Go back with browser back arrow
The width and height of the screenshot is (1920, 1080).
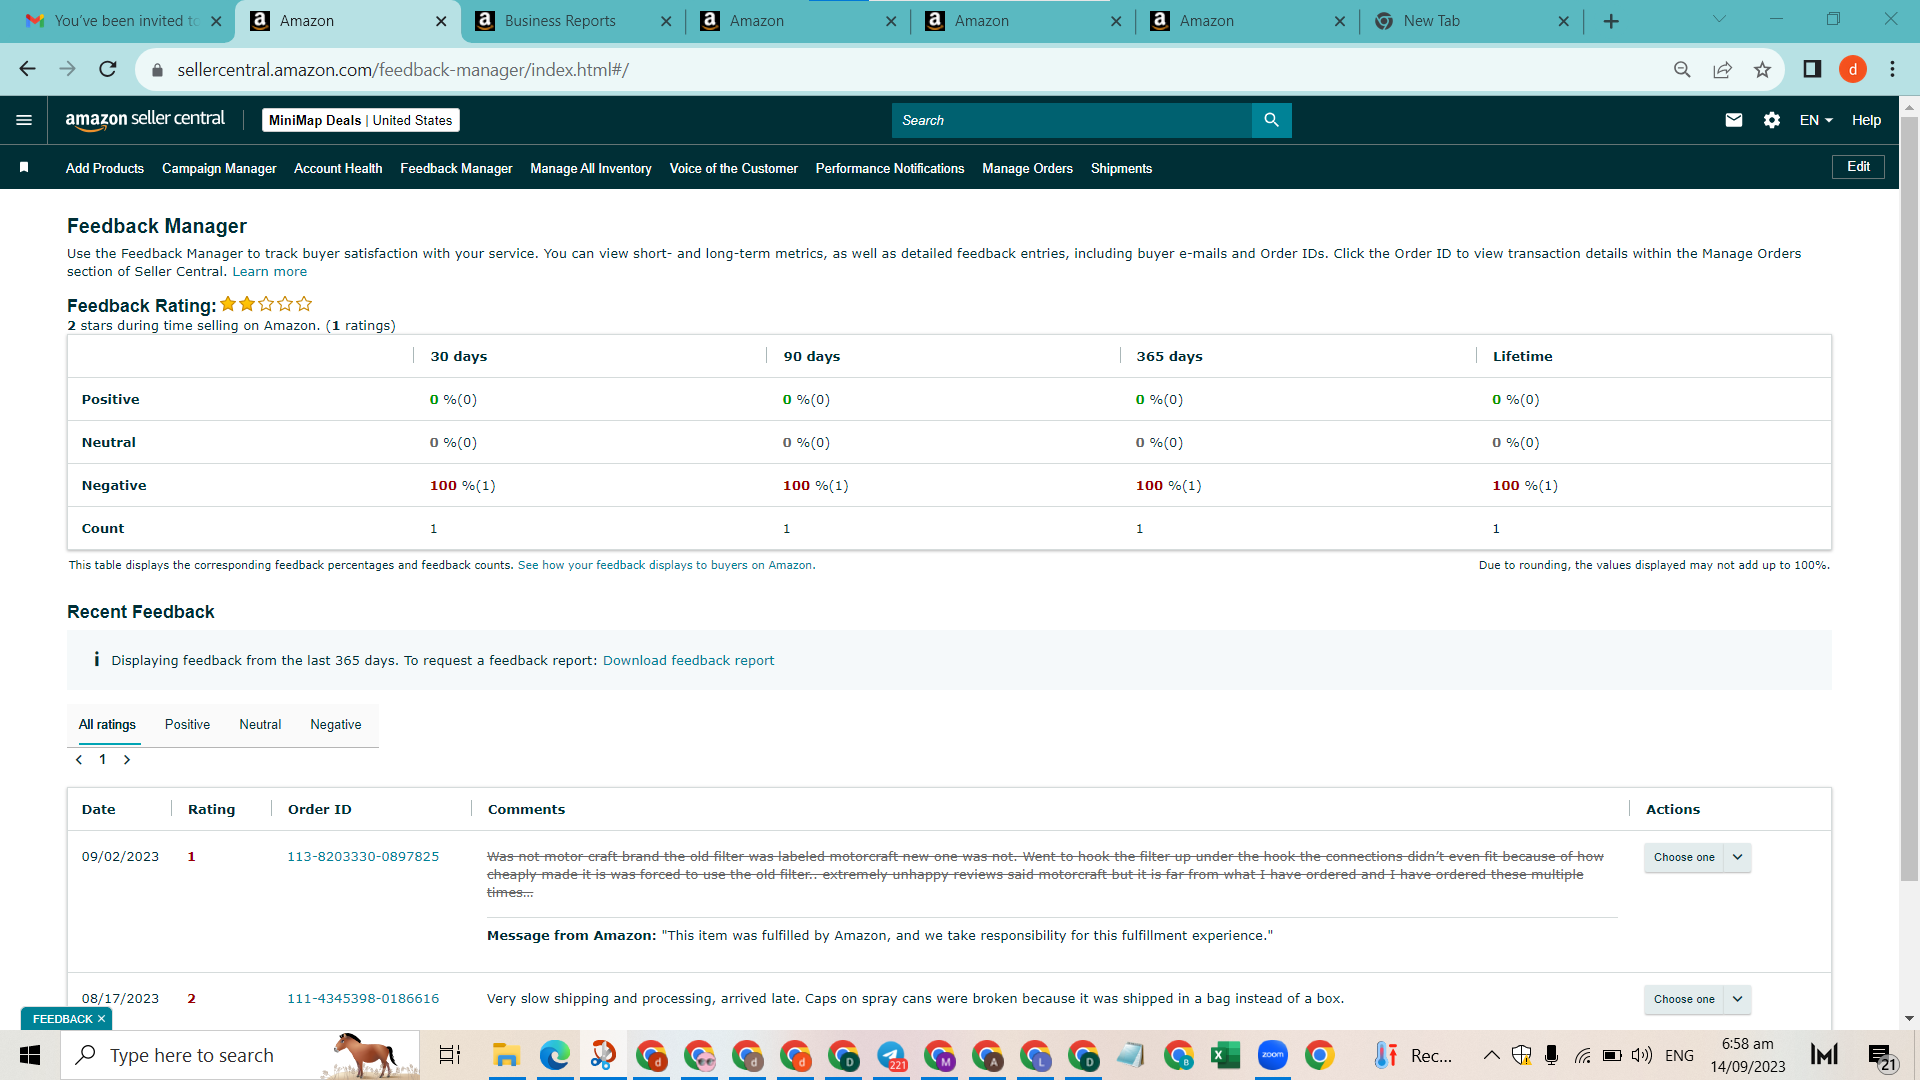27,69
